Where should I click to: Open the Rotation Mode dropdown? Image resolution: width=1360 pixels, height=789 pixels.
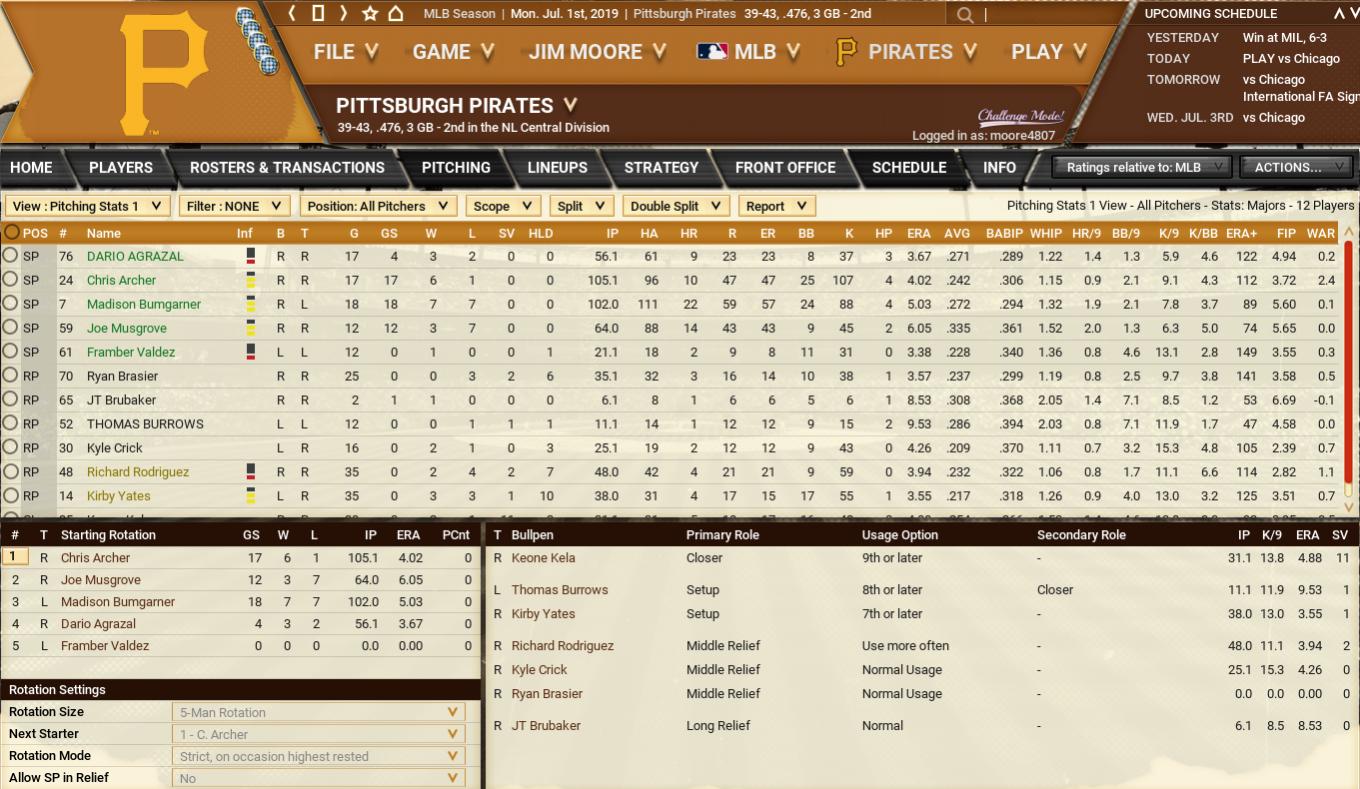tap(320, 756)
